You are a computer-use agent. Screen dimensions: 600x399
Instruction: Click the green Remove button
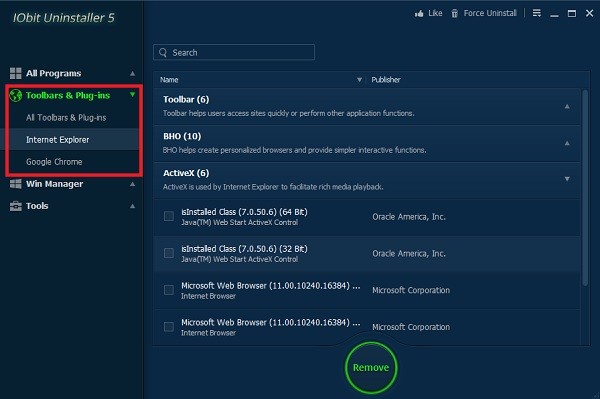371,368
